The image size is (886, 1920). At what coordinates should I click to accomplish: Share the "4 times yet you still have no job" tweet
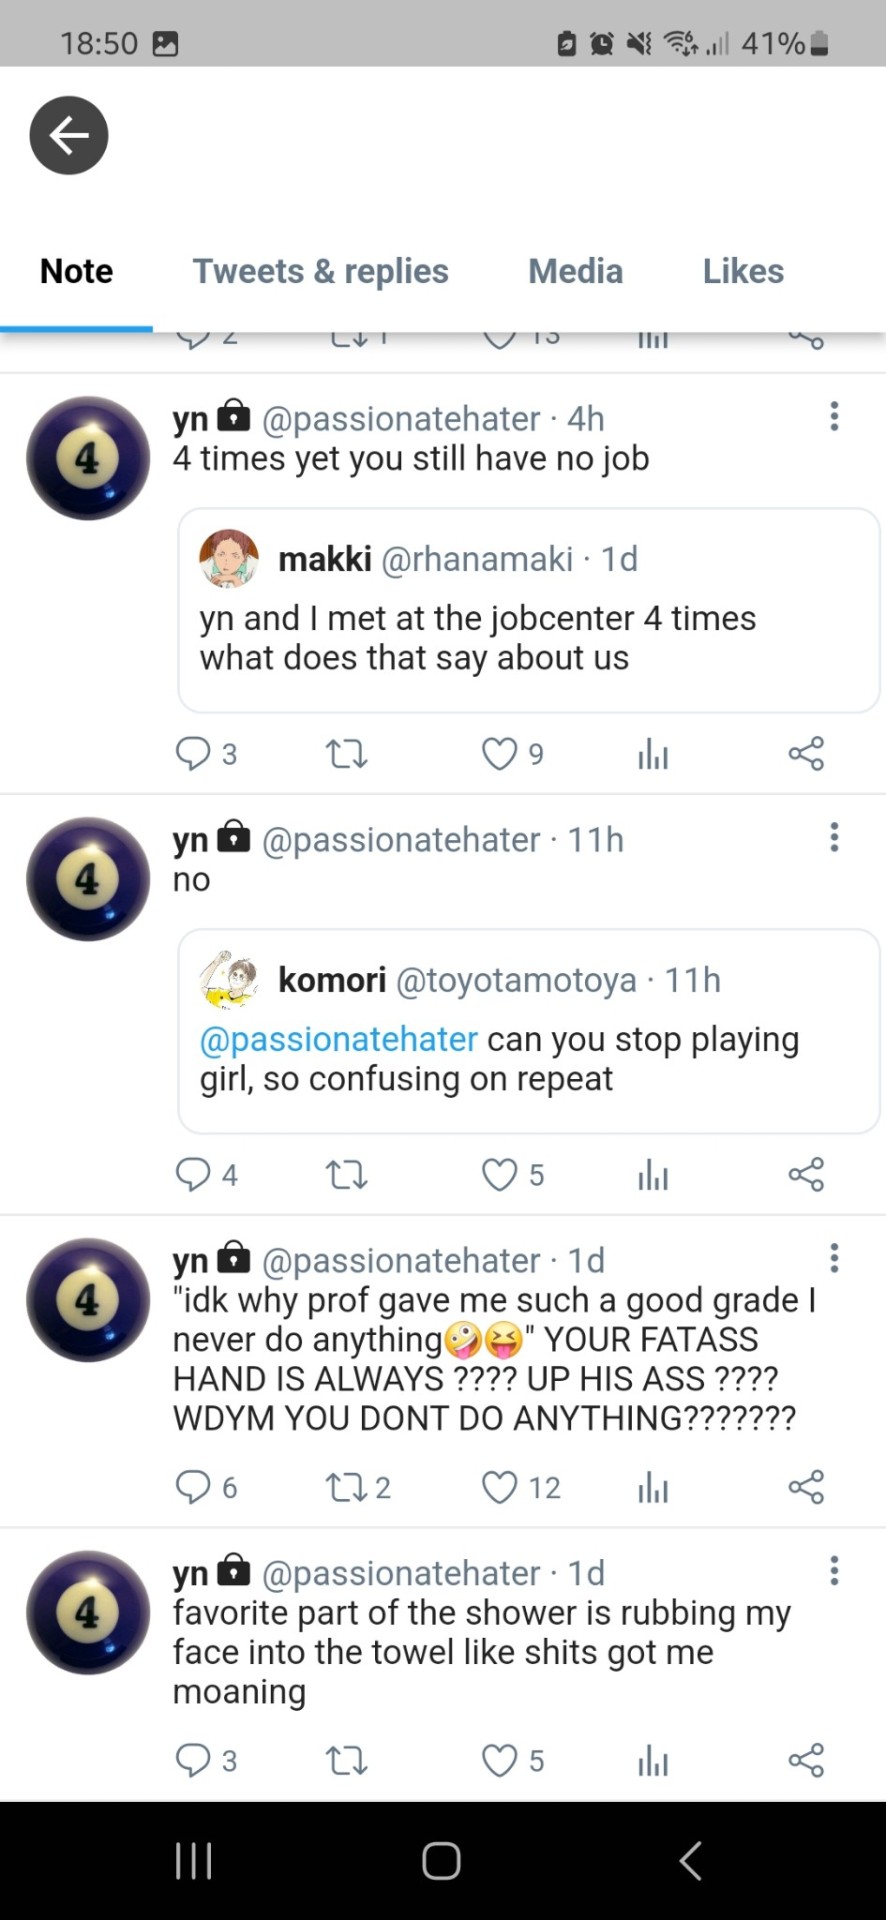point(806,754)
